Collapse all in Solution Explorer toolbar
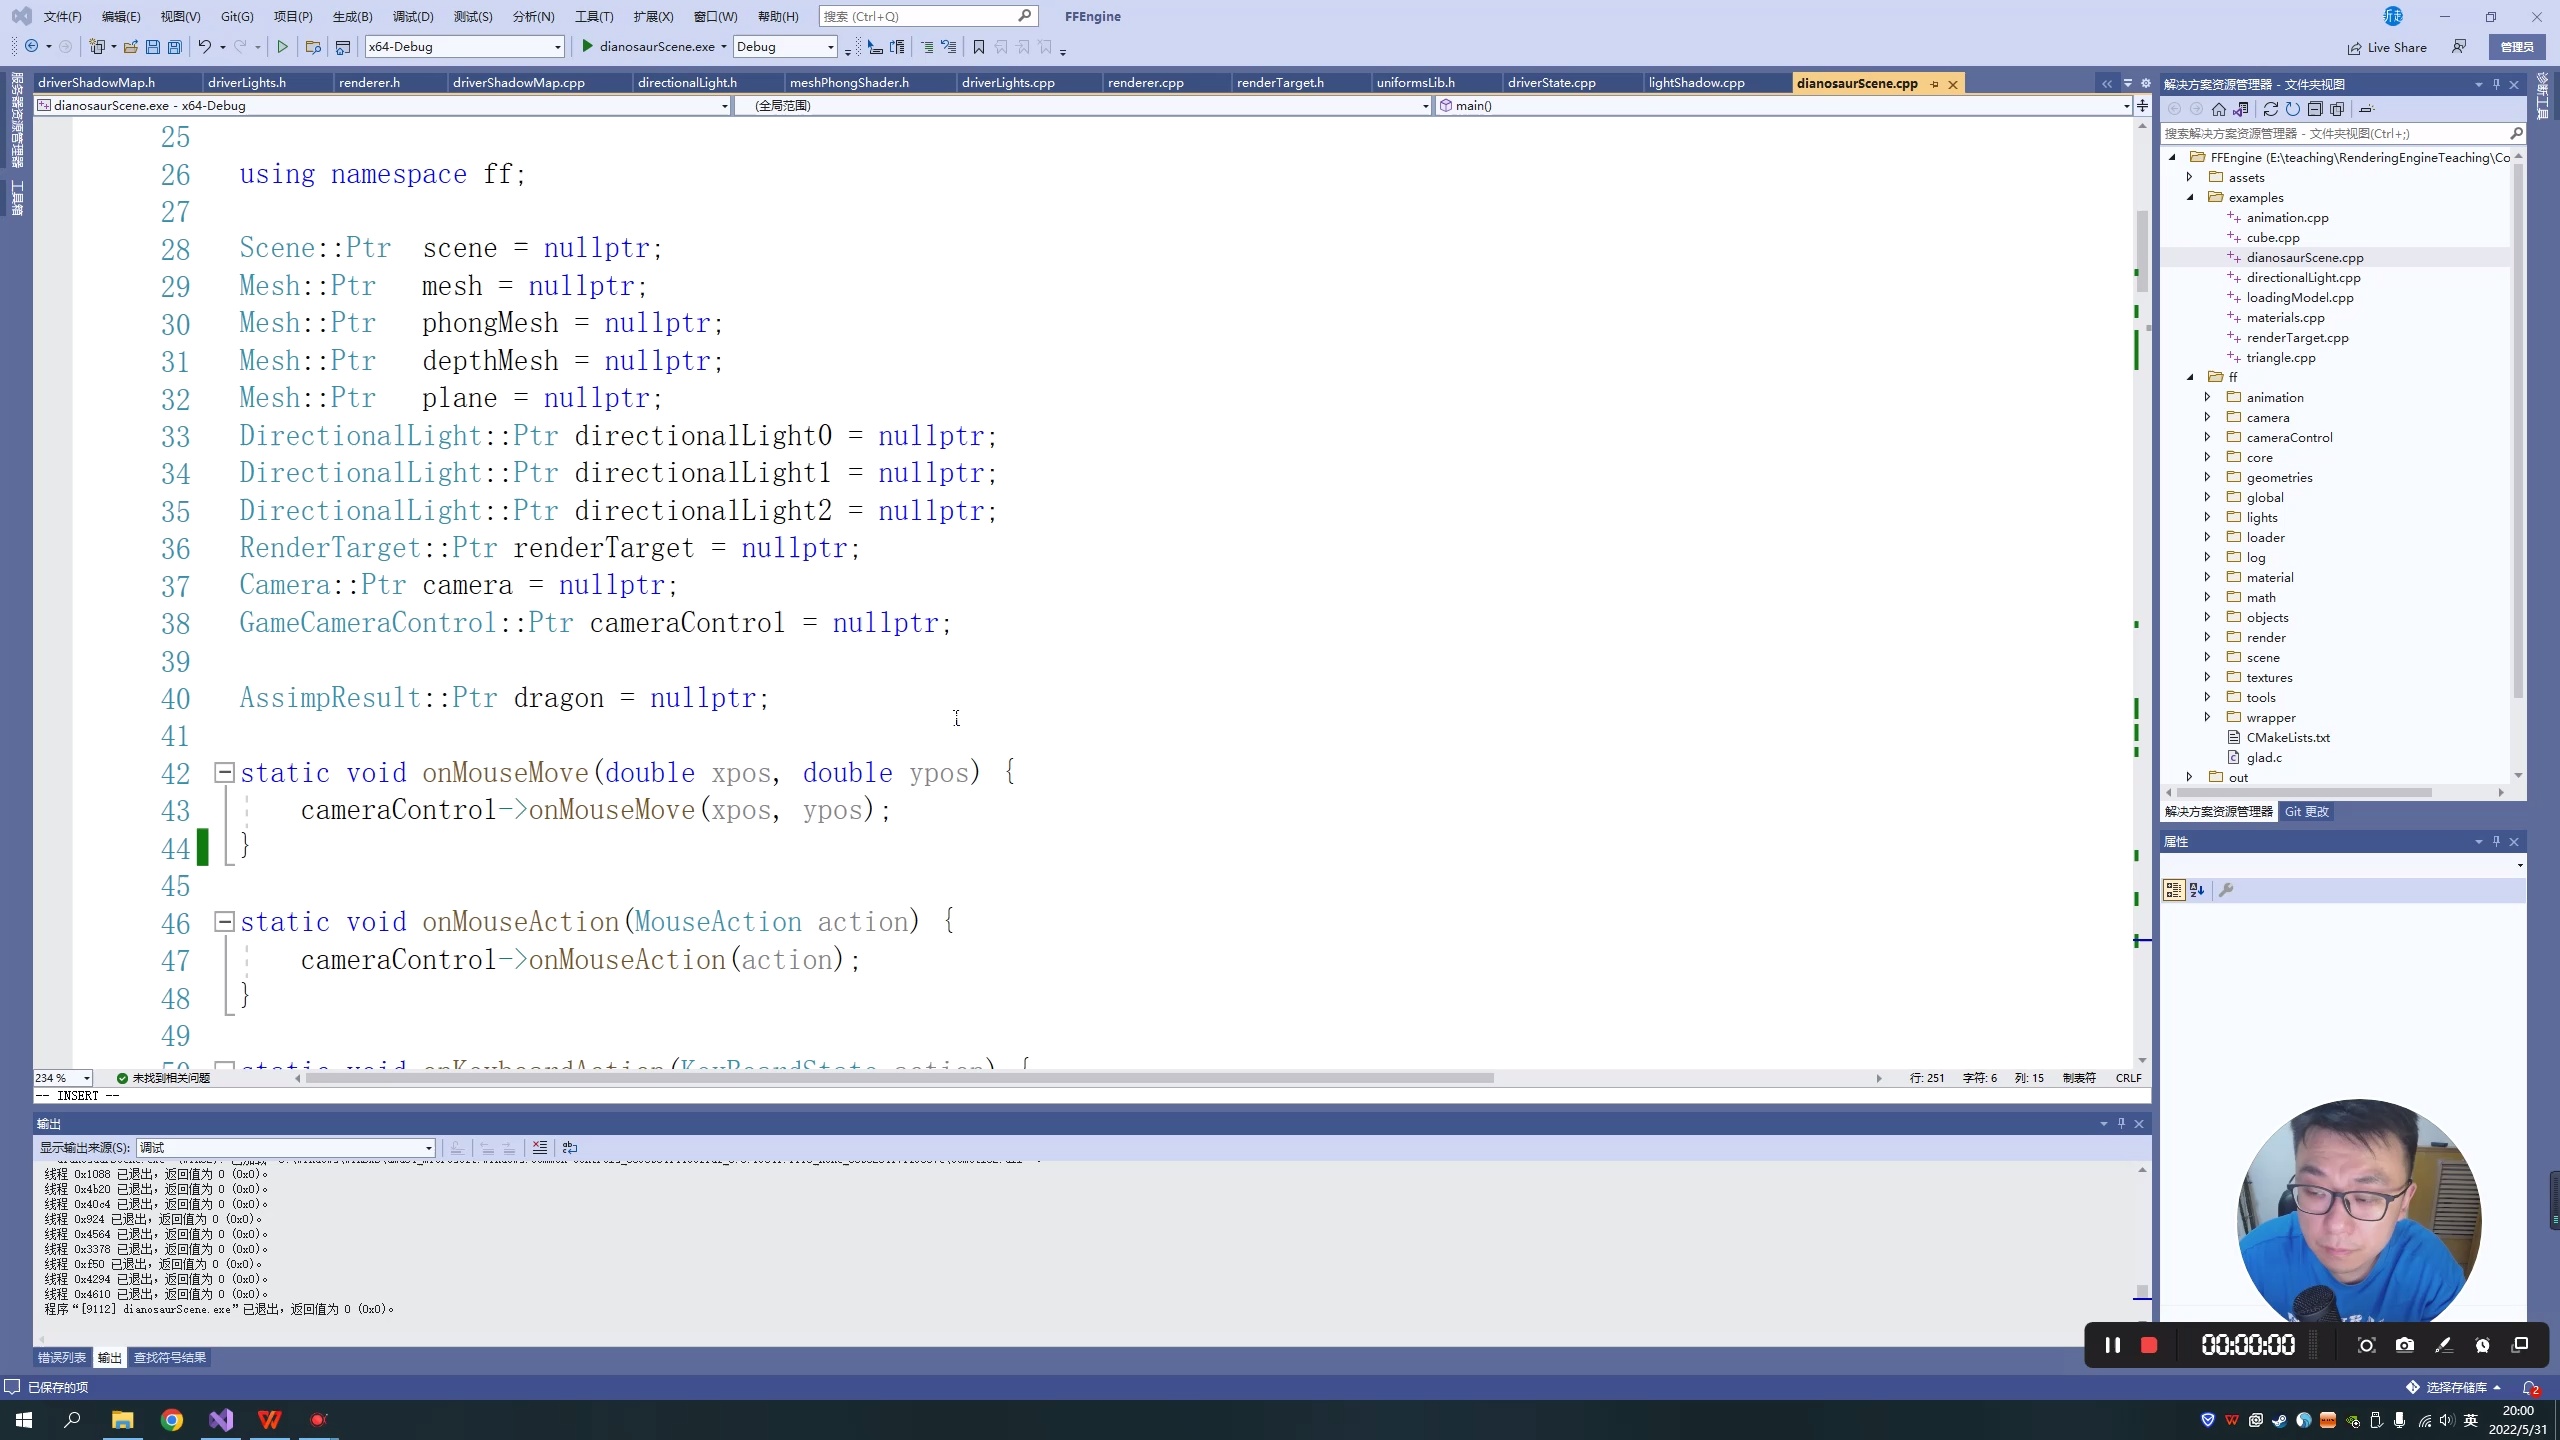Screen dimensions: 2560x1440 [x=2315, y=109]
